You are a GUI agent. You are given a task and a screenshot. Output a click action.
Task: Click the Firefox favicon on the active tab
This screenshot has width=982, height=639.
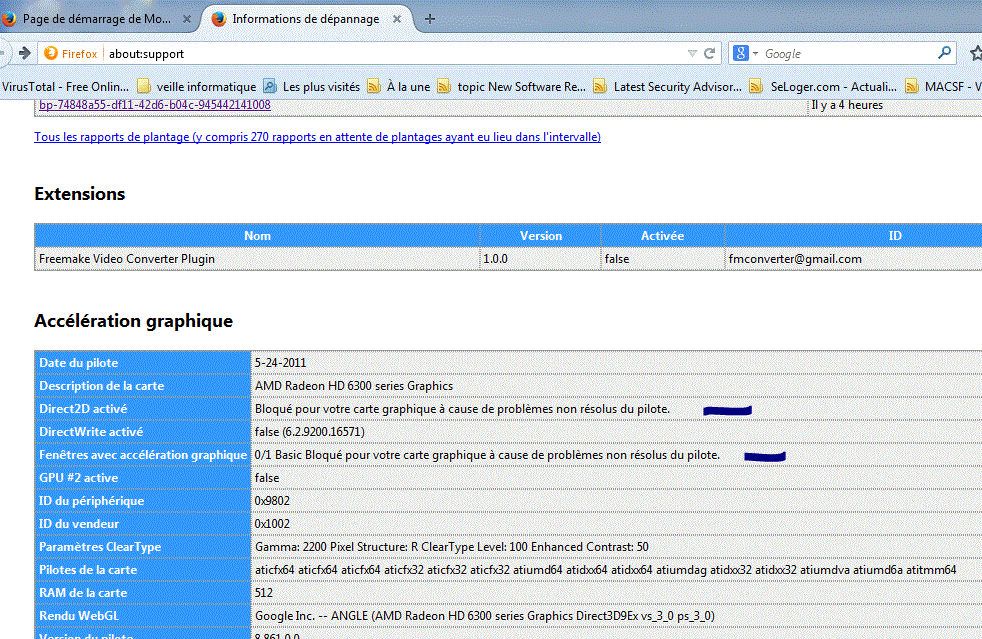tap(217, 17)
